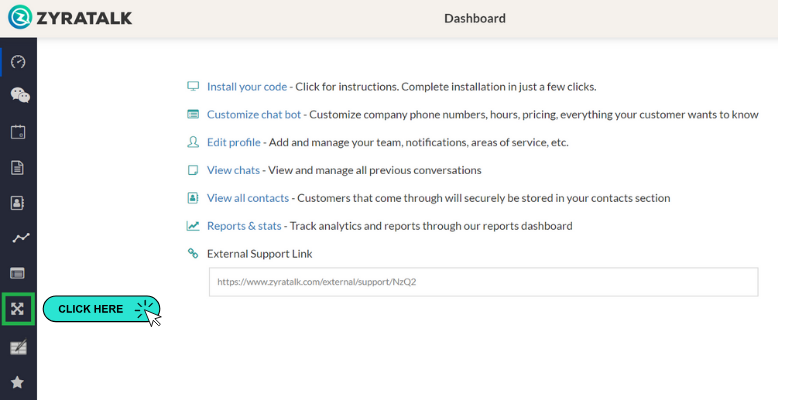Open the Reports & stats link
Viewport: 800px width, 400px height.
[244, 226]
